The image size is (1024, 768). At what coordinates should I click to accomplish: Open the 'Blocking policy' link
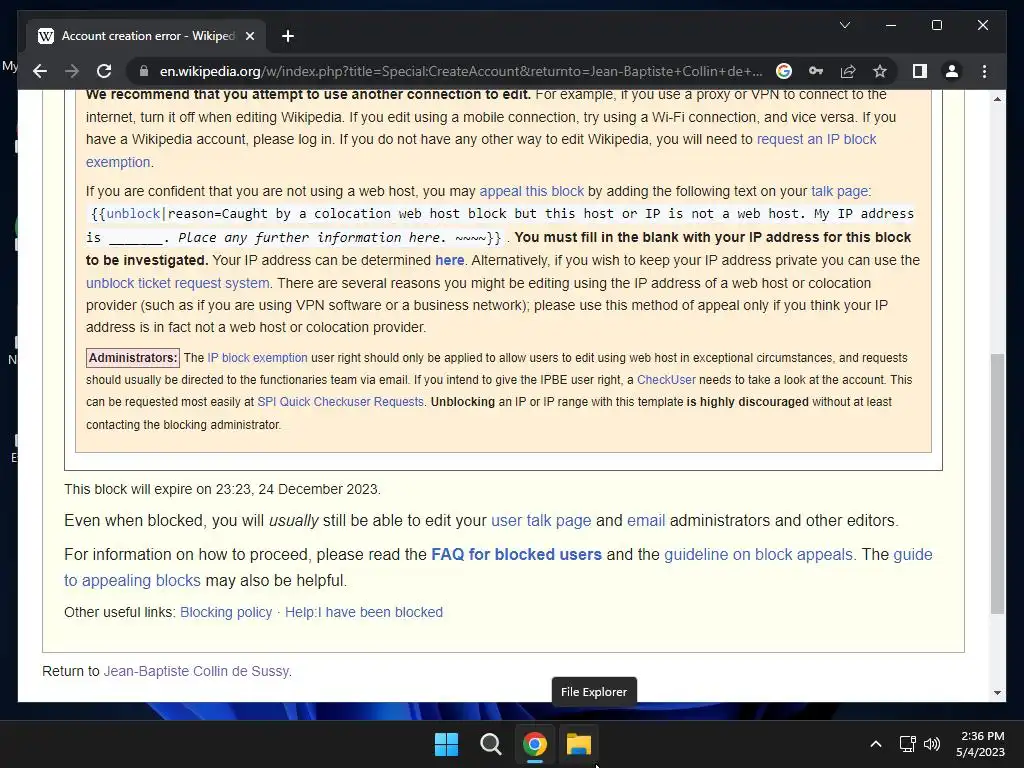click(226, 612)
